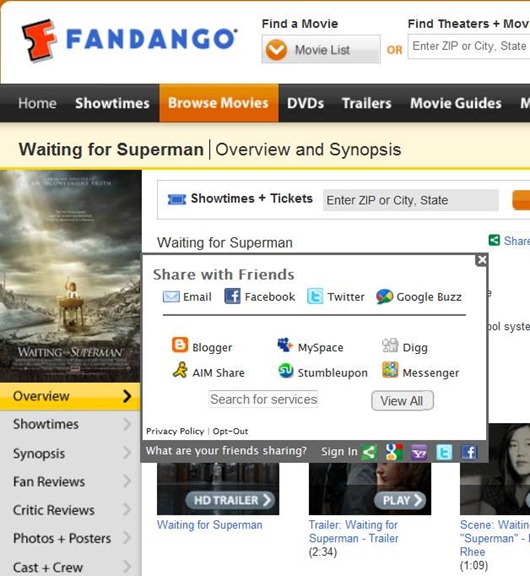Image resolution: width=530 pixels, height=576 pixels.
Task: Expand the Showtimes sidebar item arrow
Action: [127, 424]
